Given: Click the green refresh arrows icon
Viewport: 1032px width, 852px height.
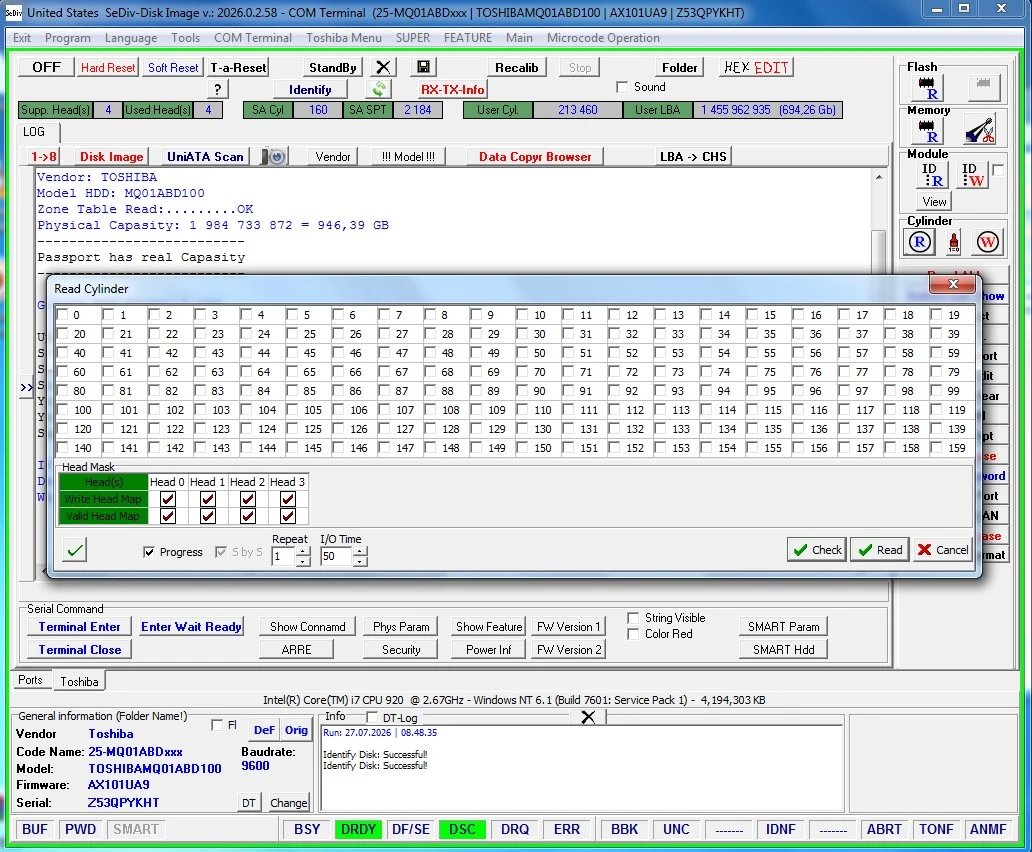Looking at the screenshot, I should coord(379,89).
